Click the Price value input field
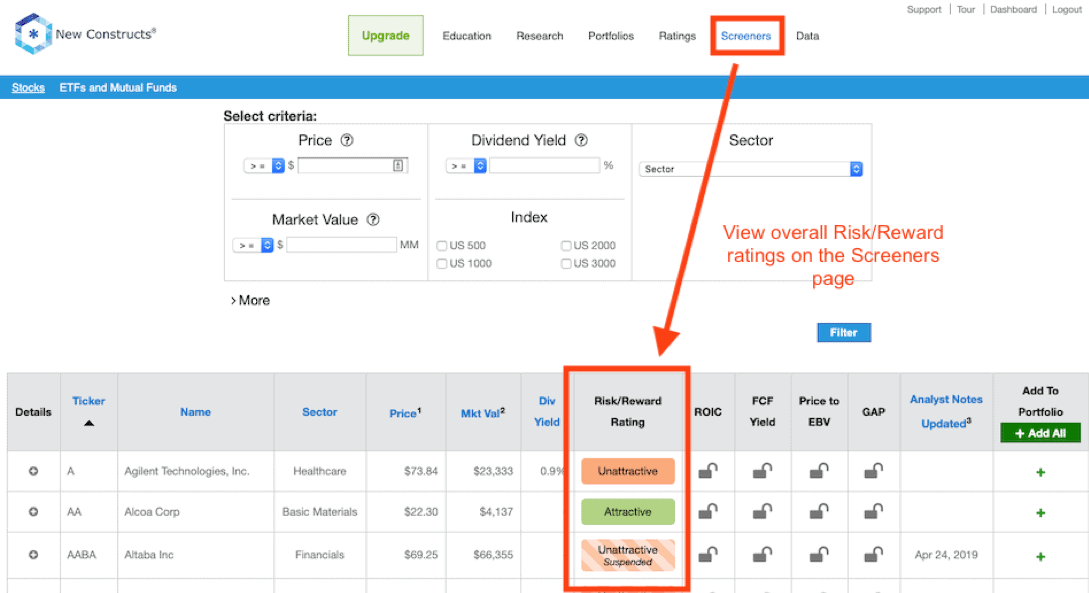Image resolution: width=1089 pixels, height=593 pixels. (353, 165)
